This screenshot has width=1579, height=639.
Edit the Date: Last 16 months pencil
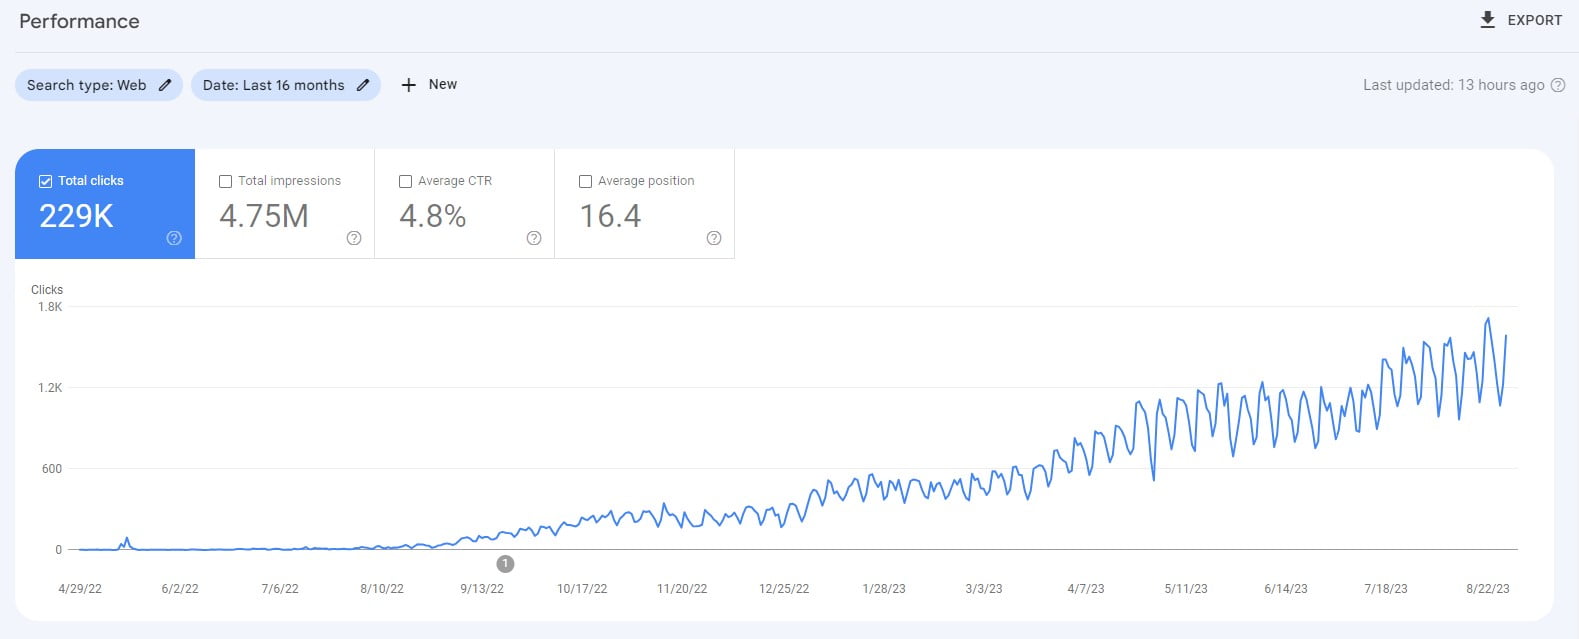[363, 85]
